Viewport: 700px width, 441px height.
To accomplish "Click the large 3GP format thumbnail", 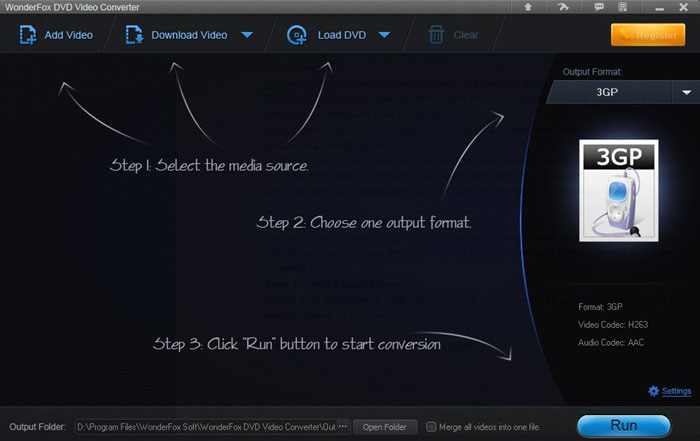I will click(619, 191).
